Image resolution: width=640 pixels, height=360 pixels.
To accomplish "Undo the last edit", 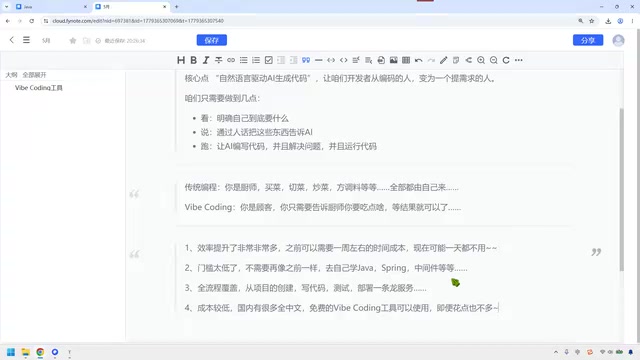I will point(419,60).
